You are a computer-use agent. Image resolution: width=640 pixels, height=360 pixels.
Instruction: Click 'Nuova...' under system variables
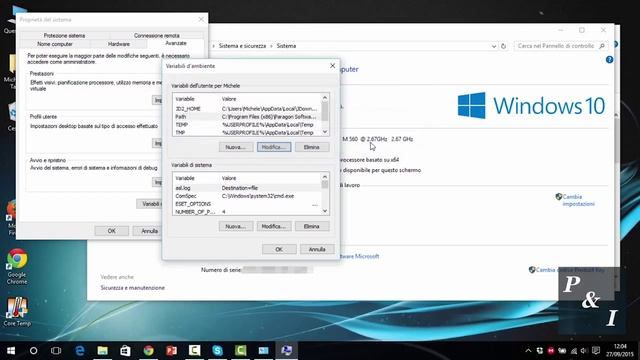(x=236, y=226)
